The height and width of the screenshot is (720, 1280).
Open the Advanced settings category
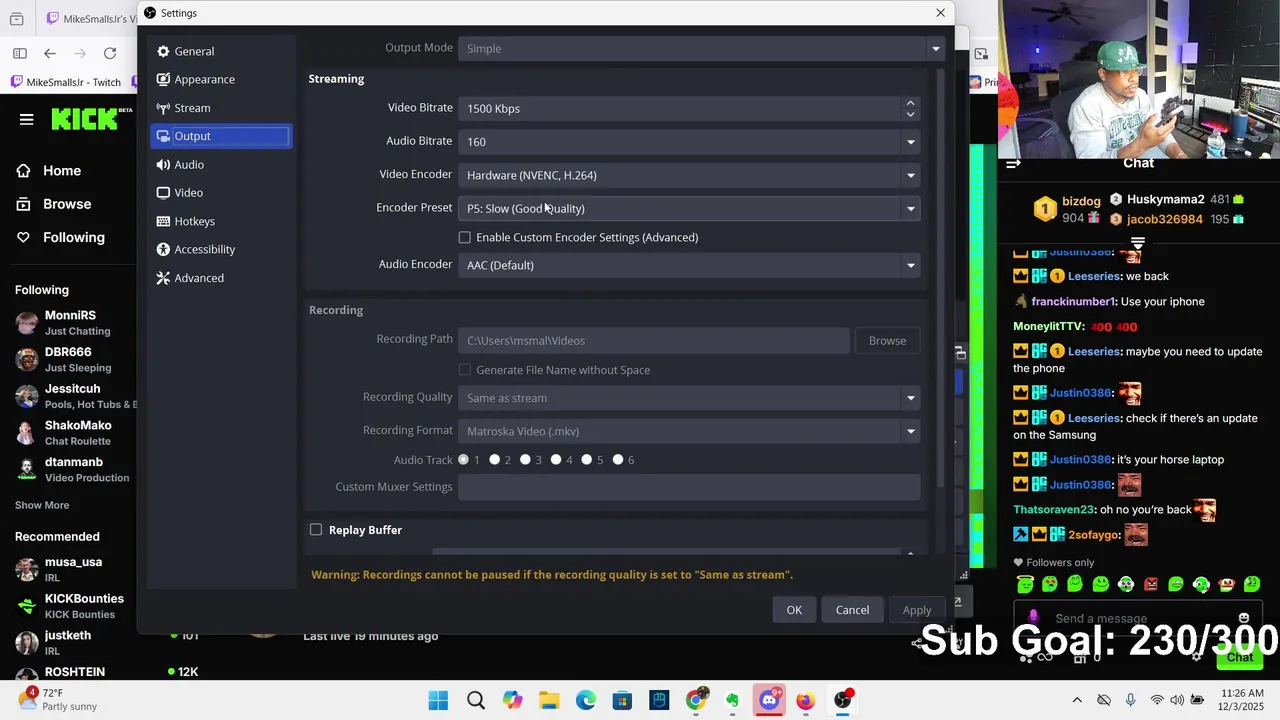[220, 278]
